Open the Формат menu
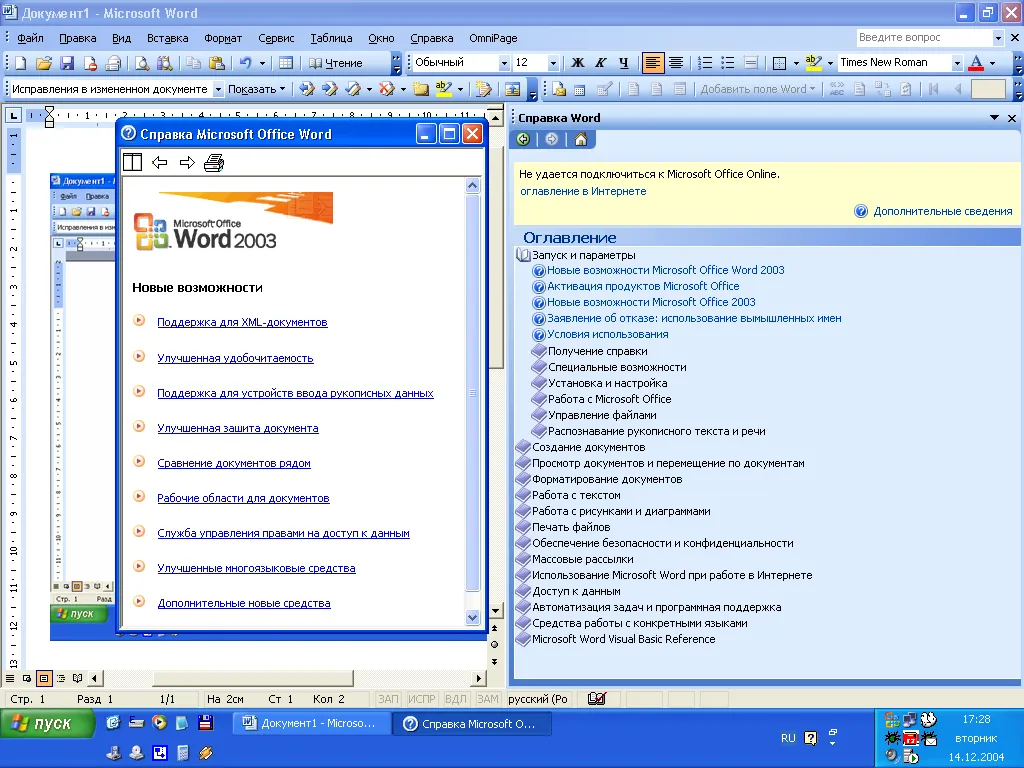Screen dimensions: 1024x768 pos(223,38)
